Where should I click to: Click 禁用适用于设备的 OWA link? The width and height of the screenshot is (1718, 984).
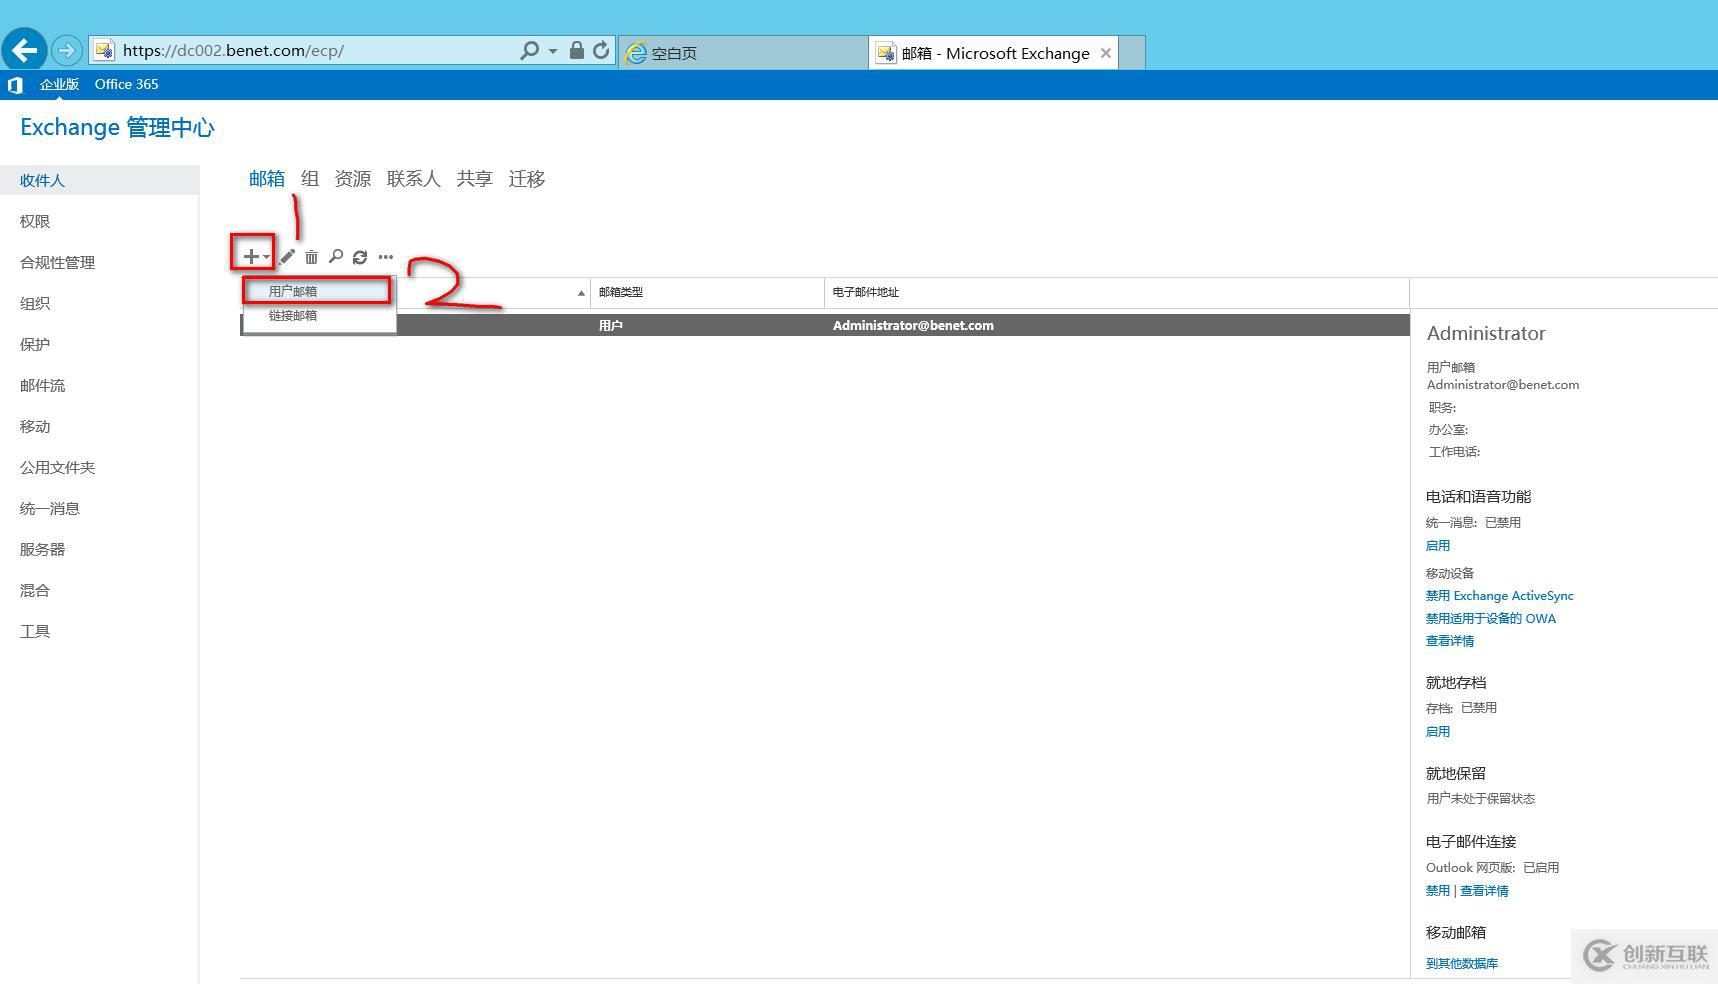pos(1491,618)
